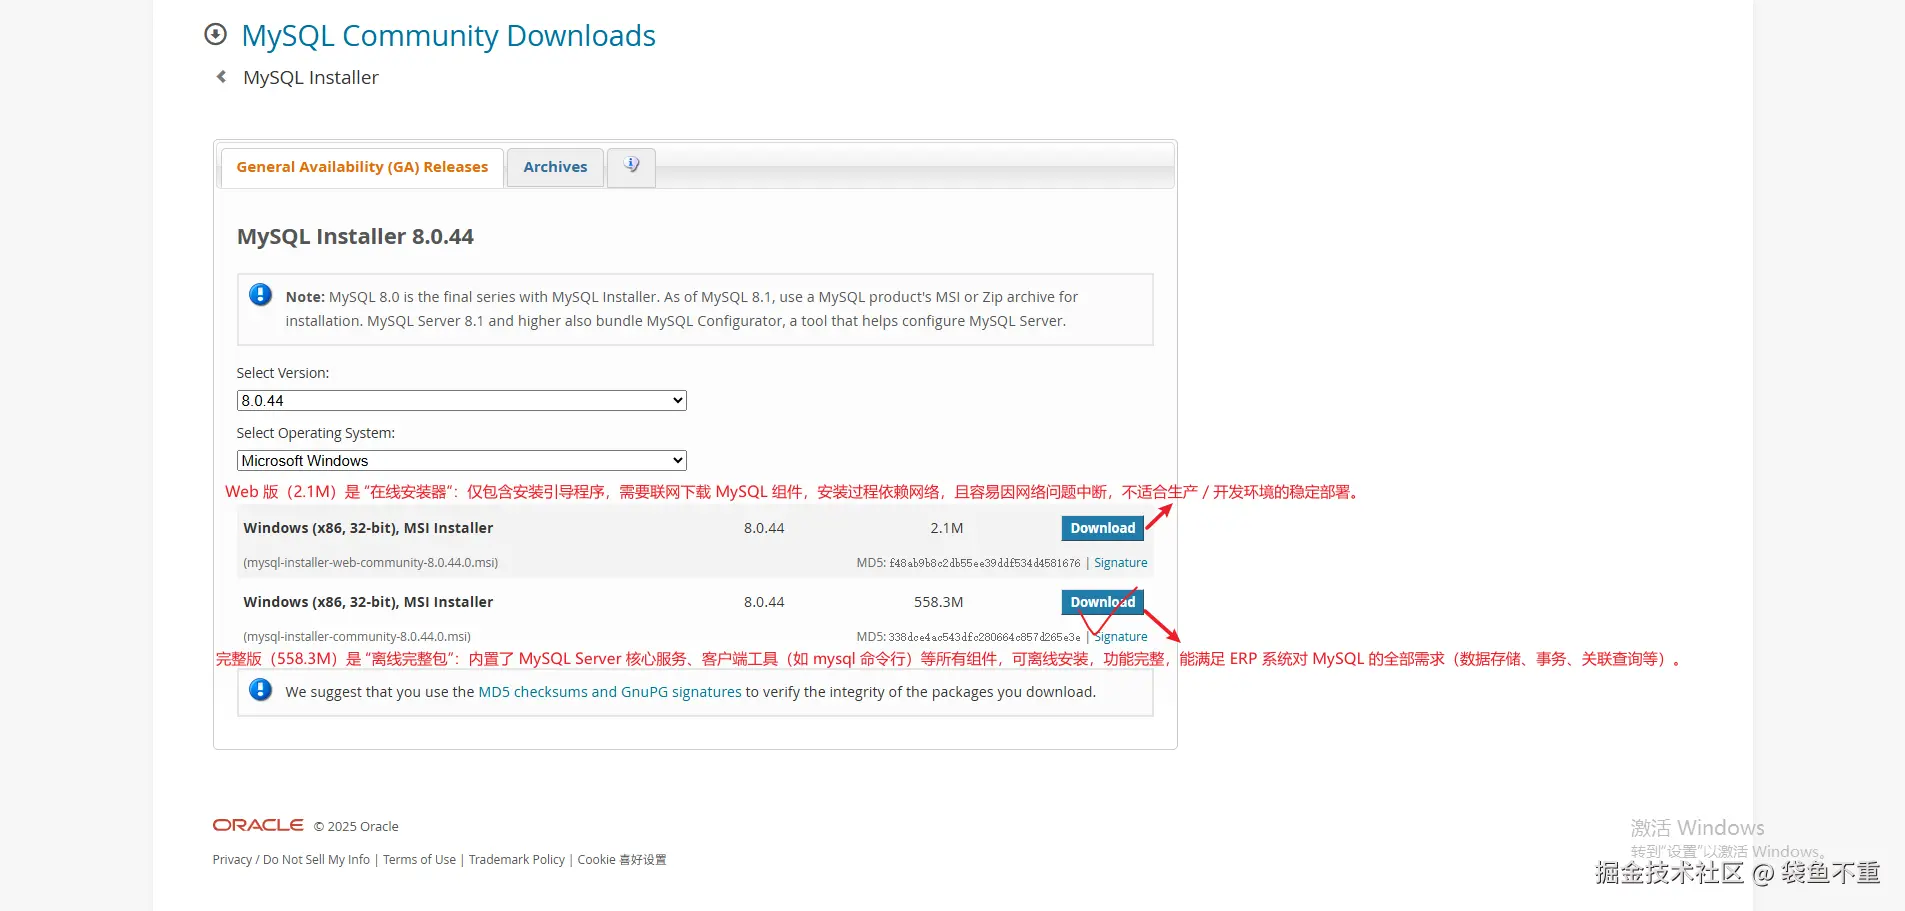Open the Trademark Policy footer link
The width and height of the screenshot is (1905, 911).
(x=517, y=860)
